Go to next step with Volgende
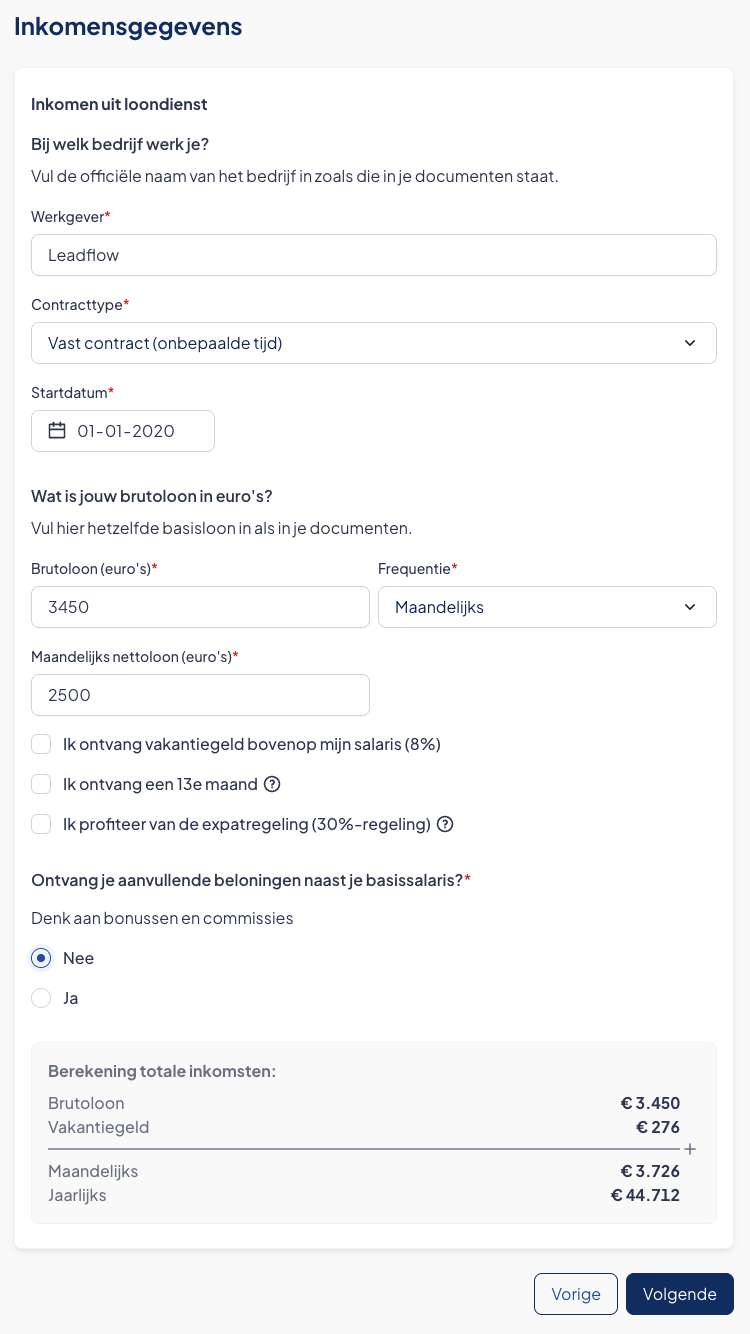This screenshot has width=750, height=1334. pos(679,1294)
